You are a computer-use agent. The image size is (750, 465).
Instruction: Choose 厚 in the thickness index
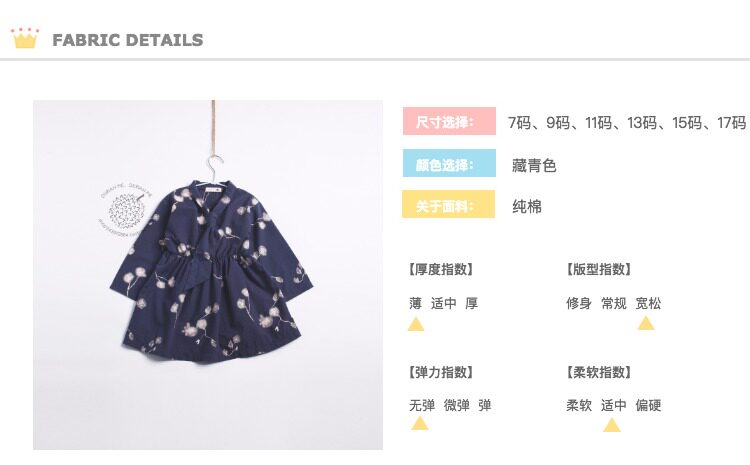472,303
